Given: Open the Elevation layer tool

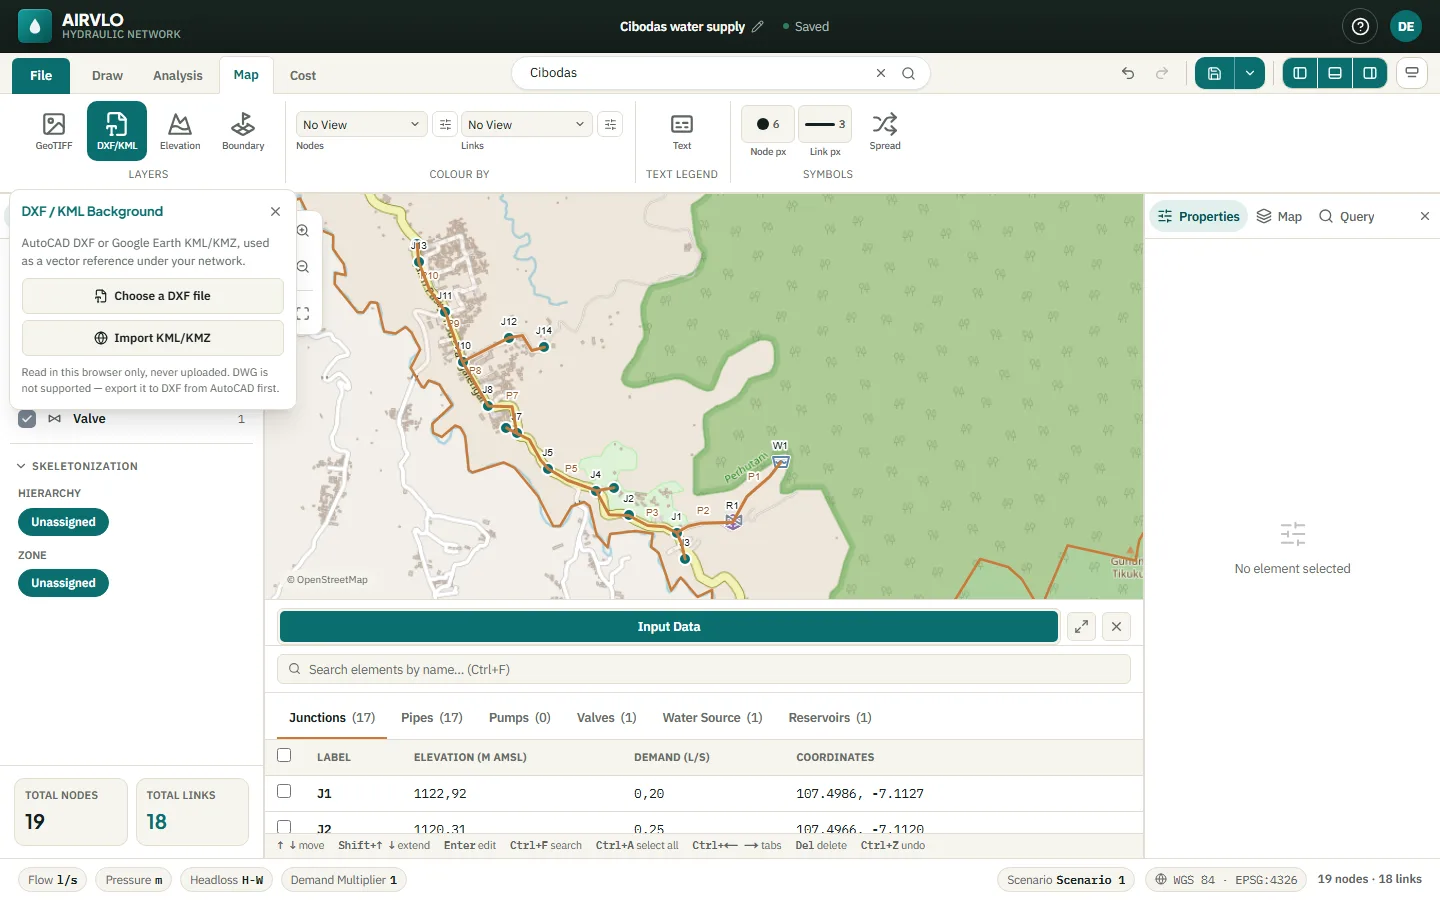Looking at the screenshot, I should click(x=180, y=131).
